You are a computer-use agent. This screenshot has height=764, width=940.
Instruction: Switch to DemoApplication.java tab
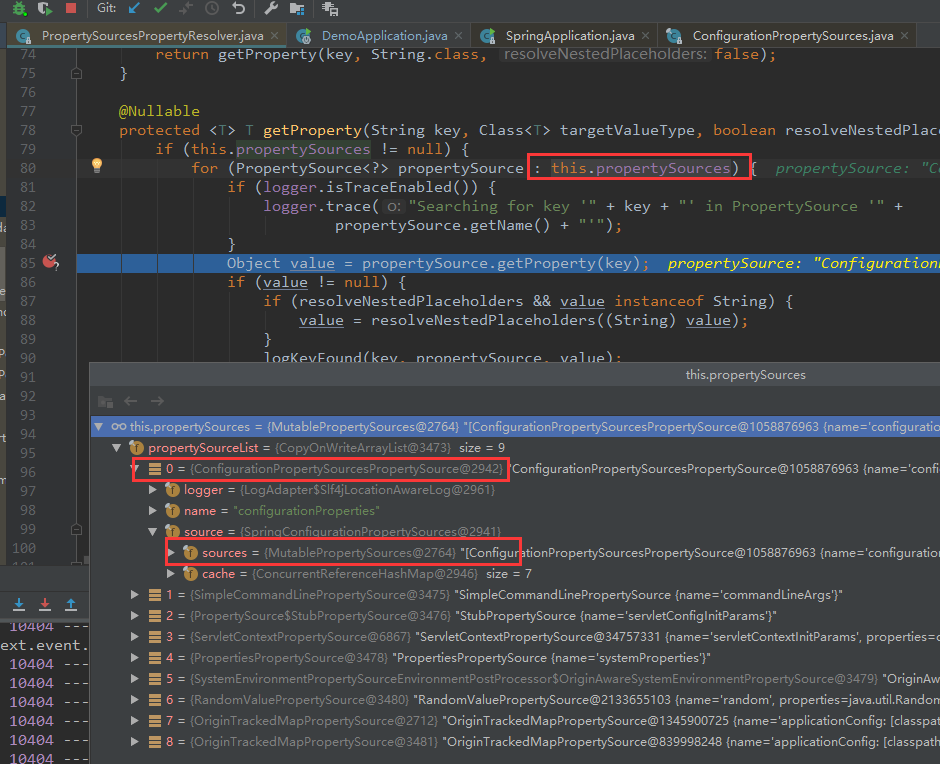pyautogui.click(x=384, y=36)
